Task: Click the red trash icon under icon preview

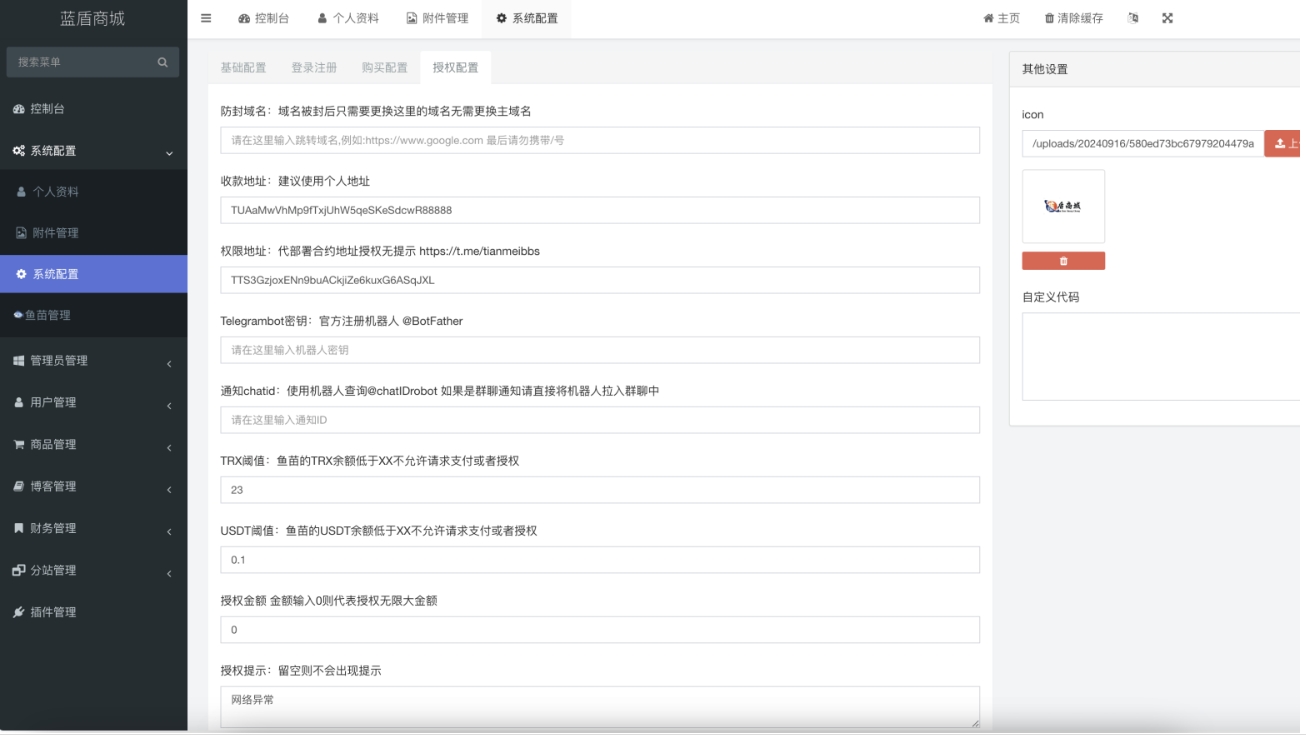Action: tap(1063, 261)
